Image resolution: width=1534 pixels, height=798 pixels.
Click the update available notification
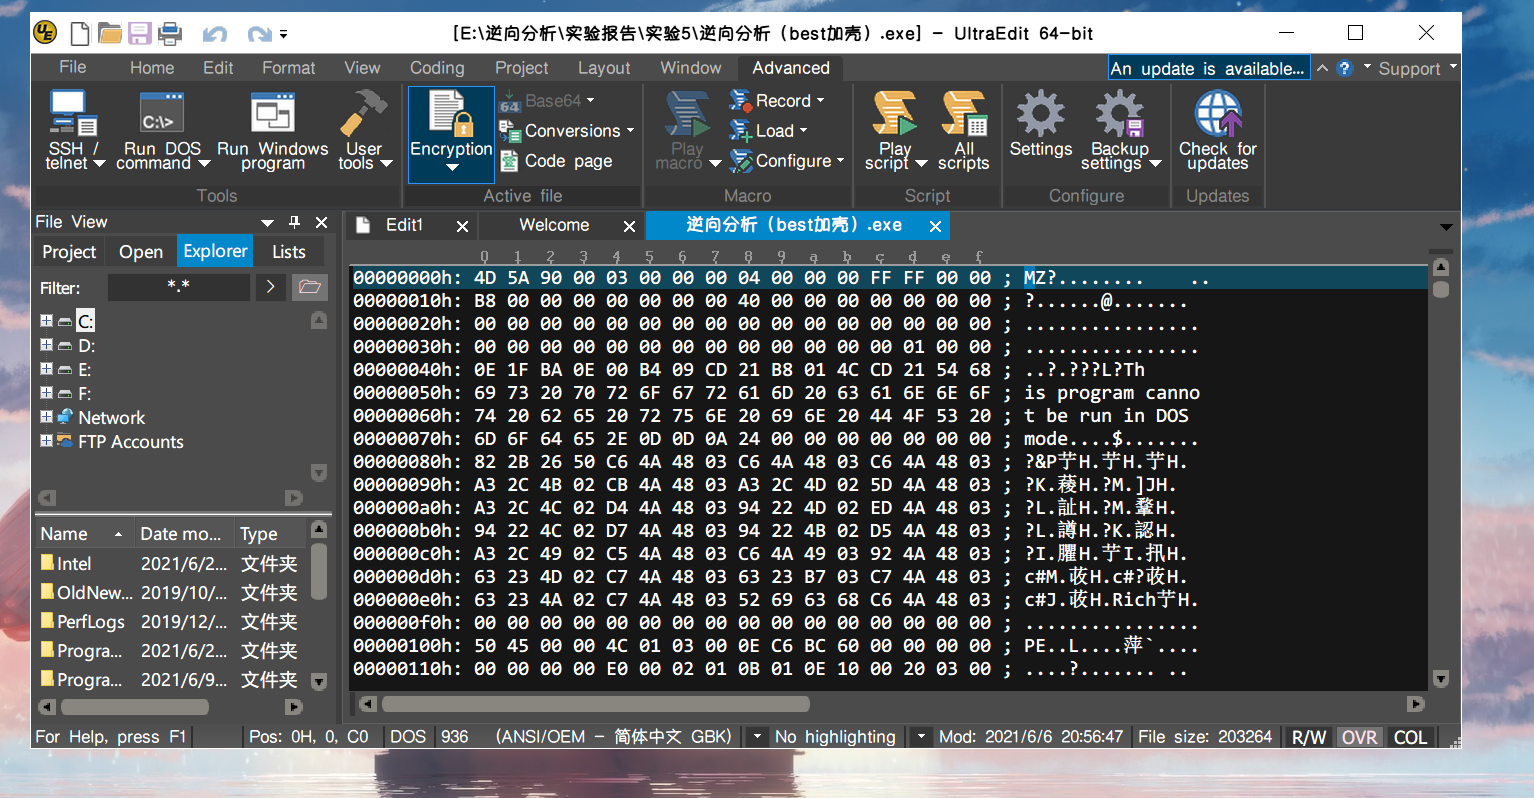[1207, 67]
